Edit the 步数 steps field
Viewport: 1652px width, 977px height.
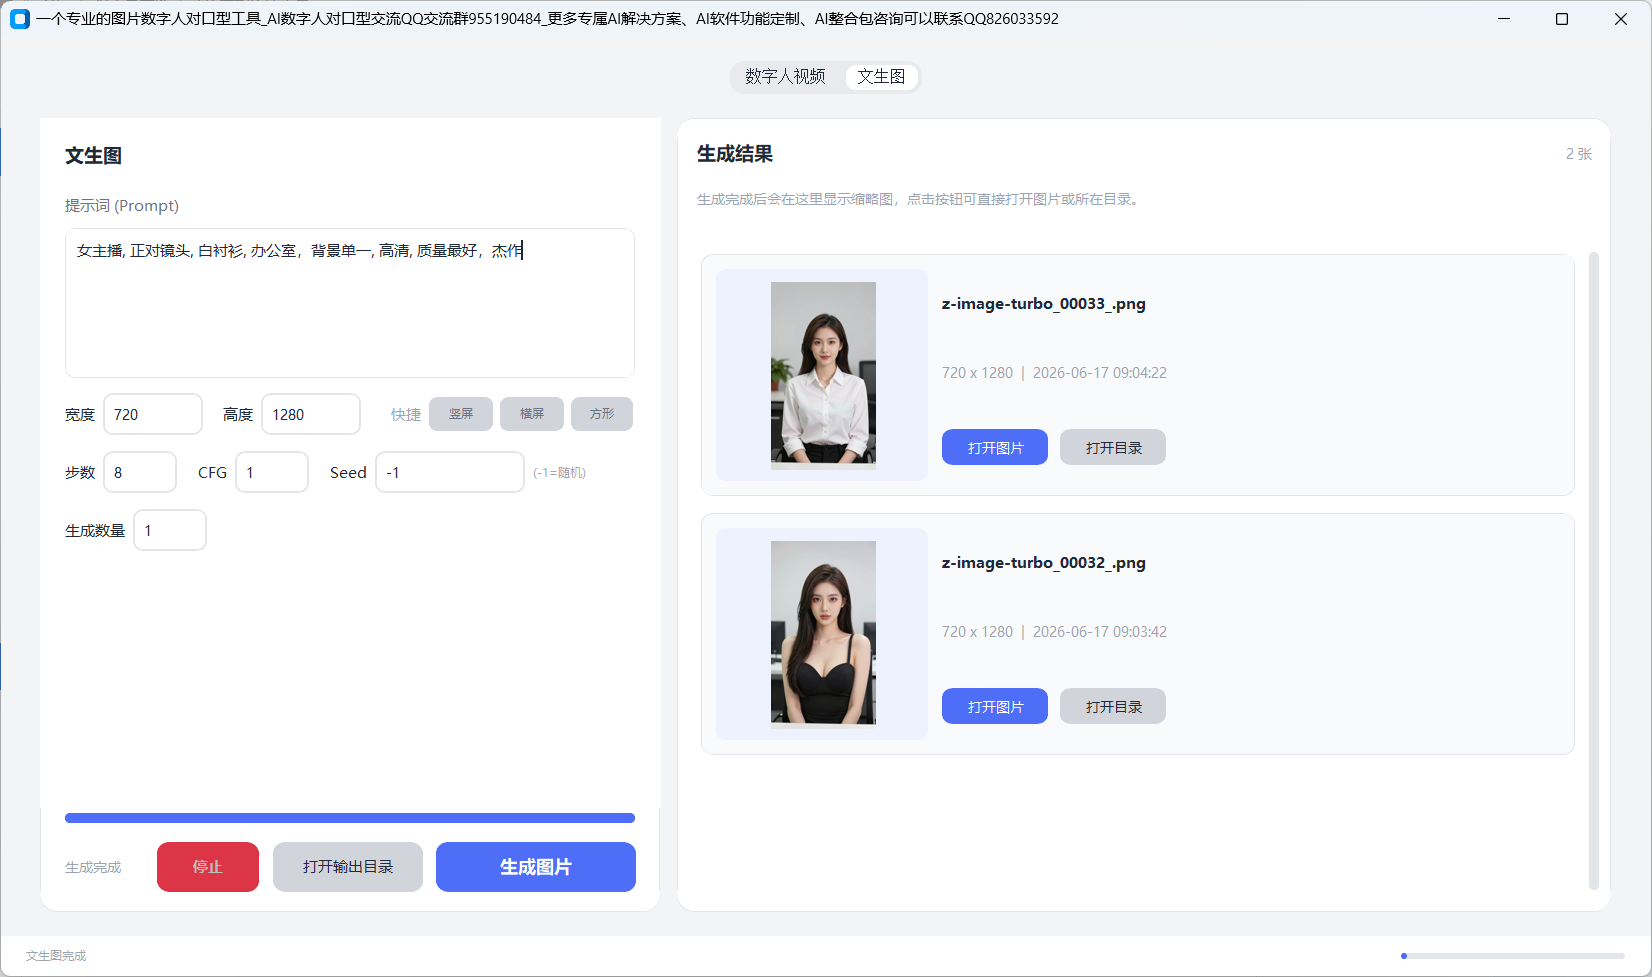(x=140, y=472)
